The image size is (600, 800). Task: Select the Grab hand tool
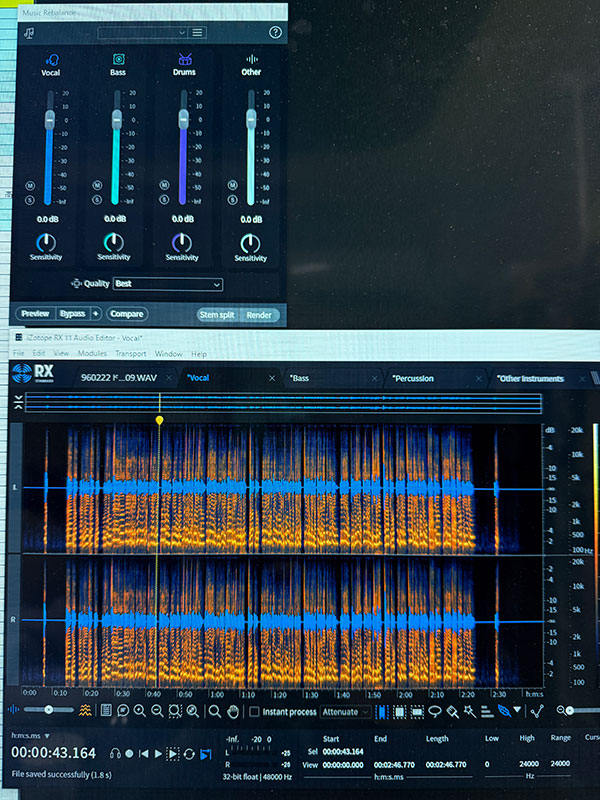coord(233,712)
